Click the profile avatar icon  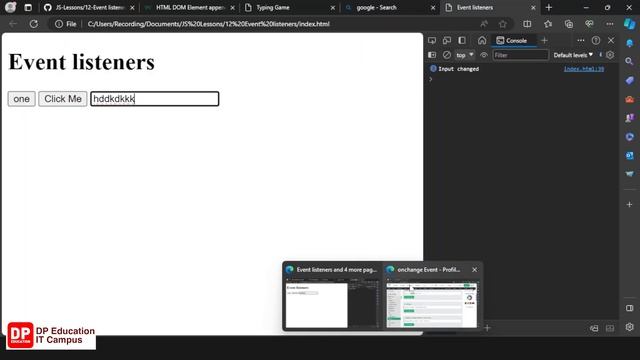click(x=11, y=7)
